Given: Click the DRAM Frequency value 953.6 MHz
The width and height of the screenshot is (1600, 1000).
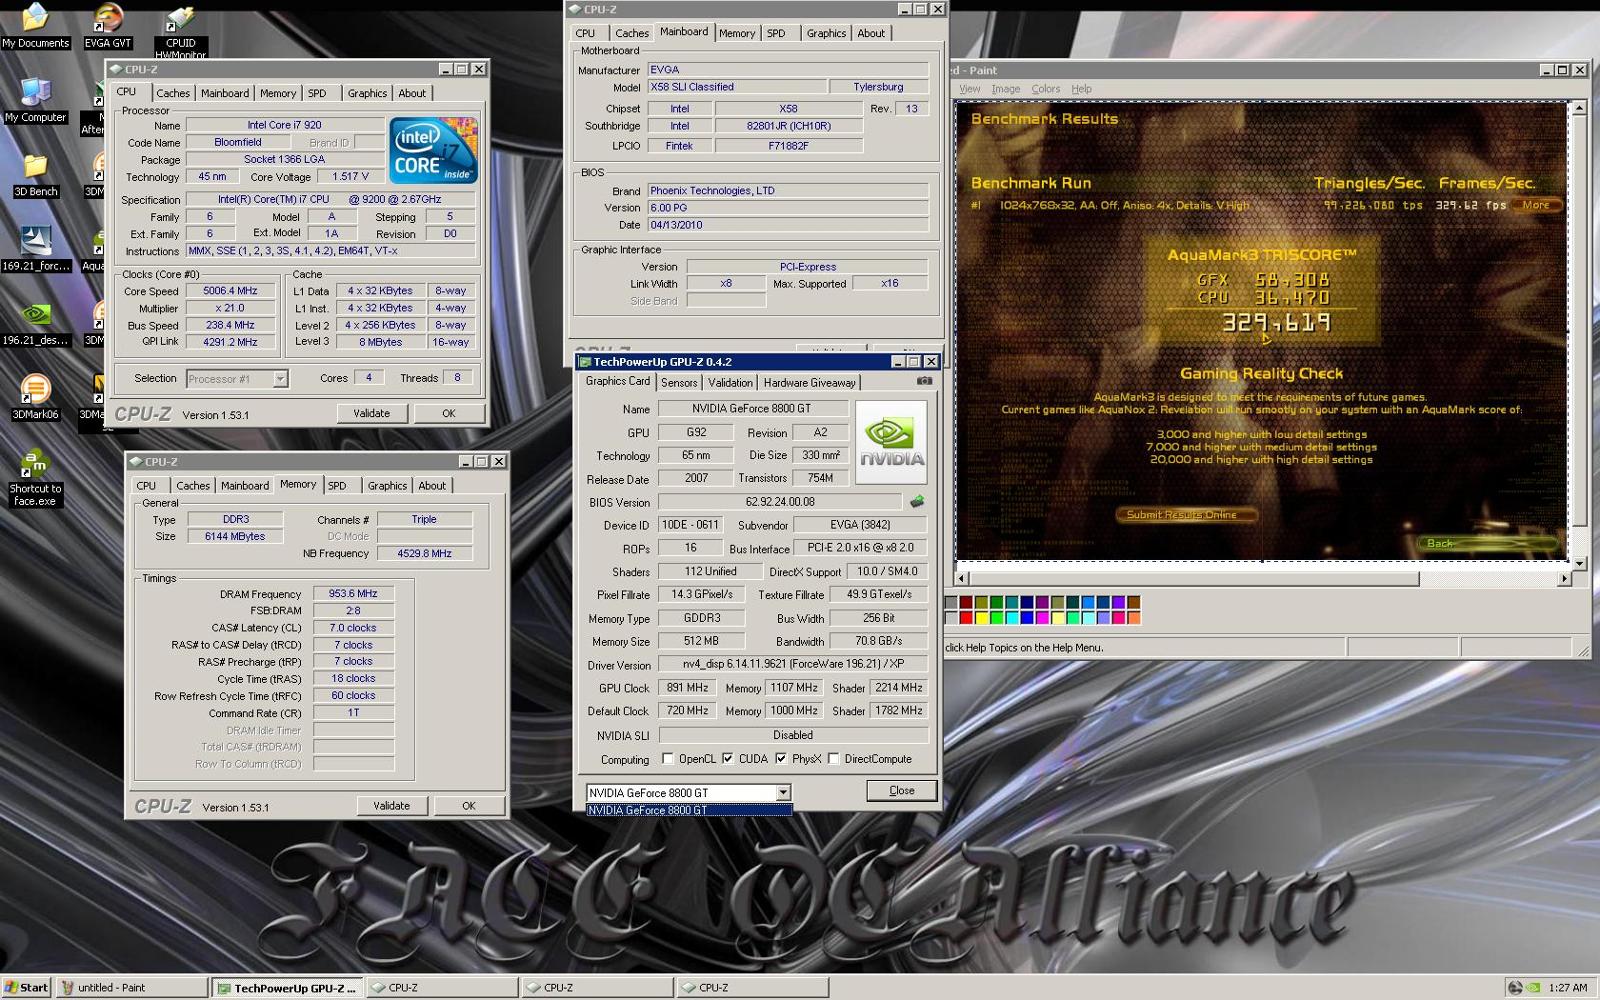Looking at the screenshot, I should (353, 593).
